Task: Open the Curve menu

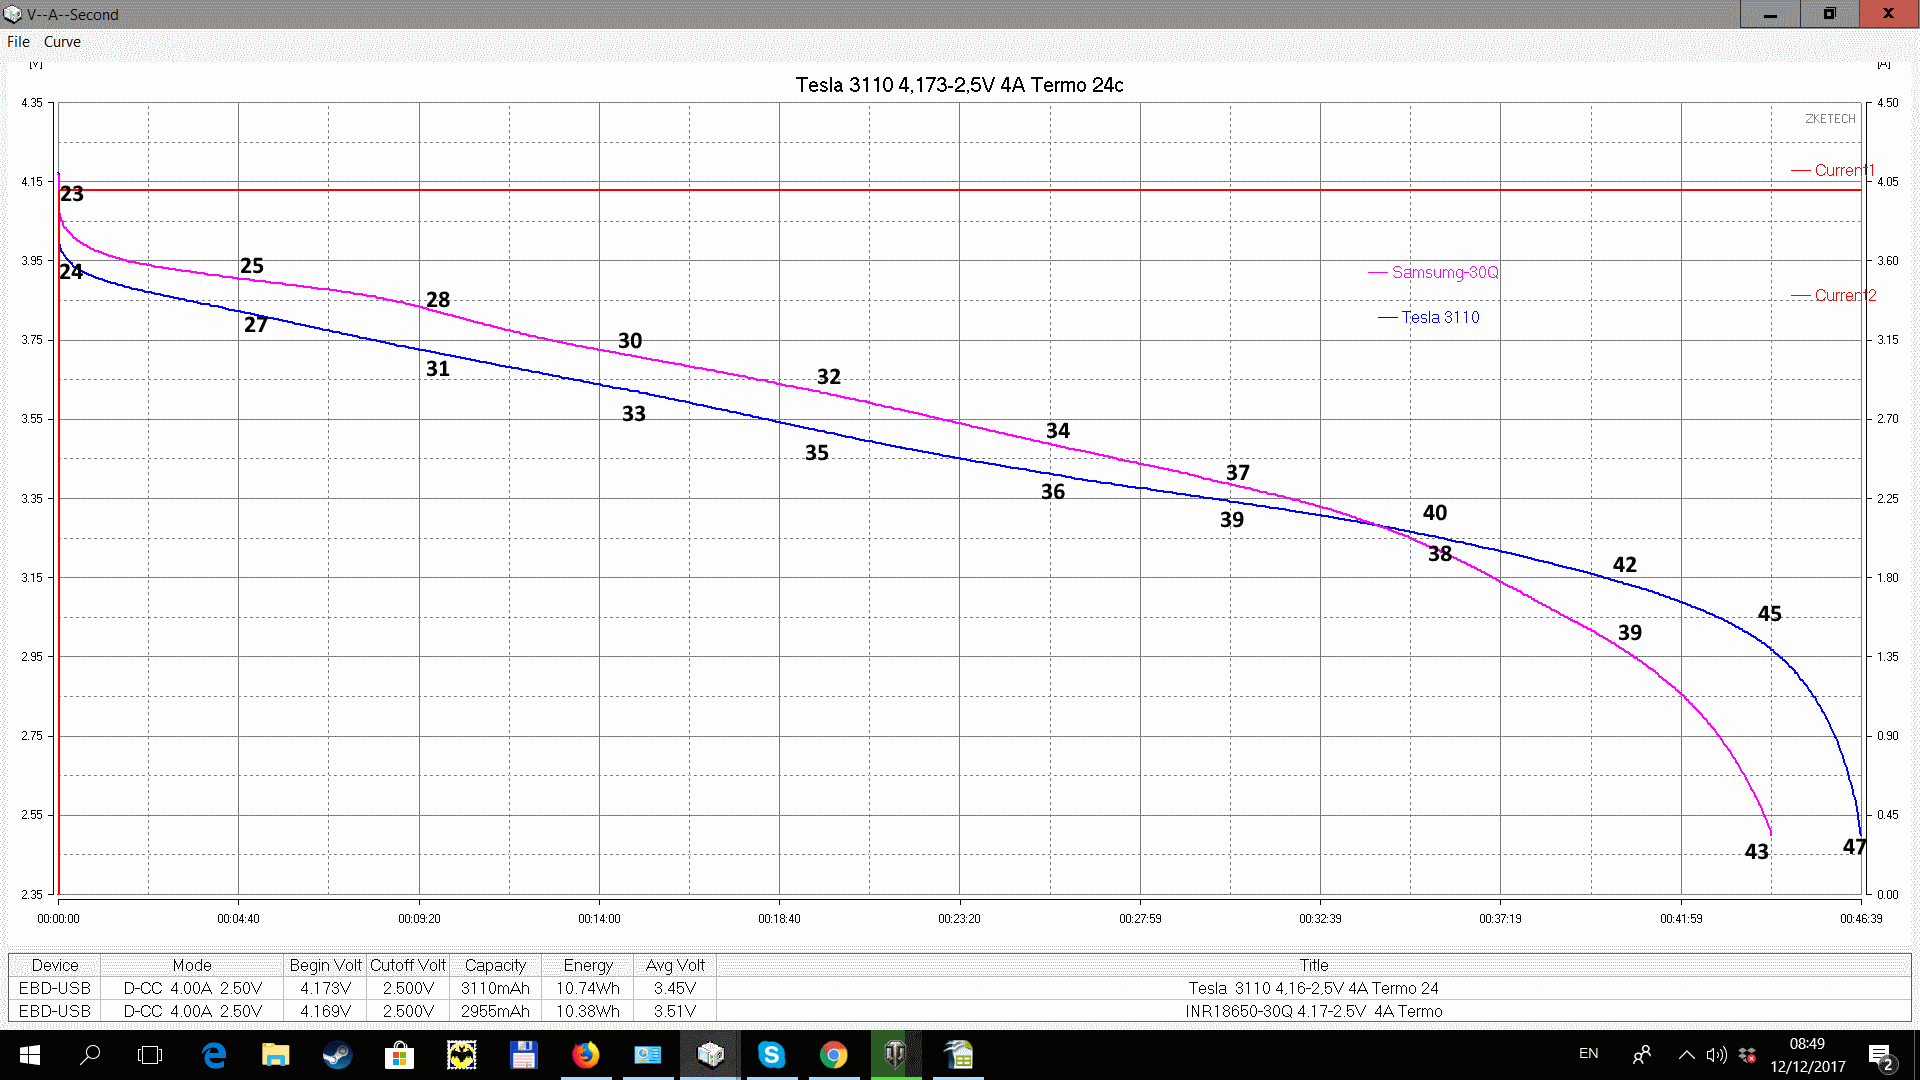Action: pyautogui.click(x=62, y=42)
